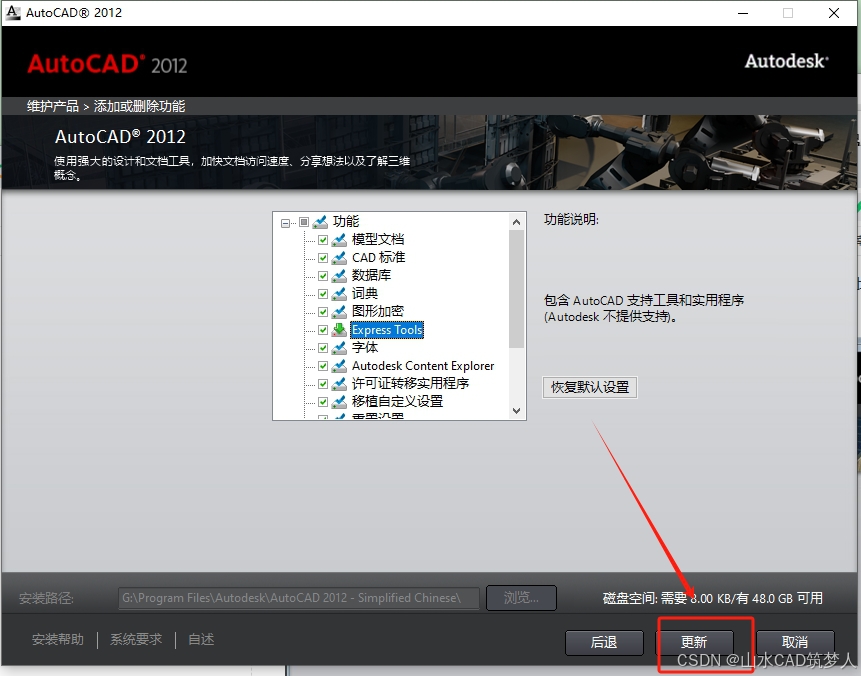Collapse the 功能 tree root node
Screen dimensions: 861x676
click(x=285, y=223)
